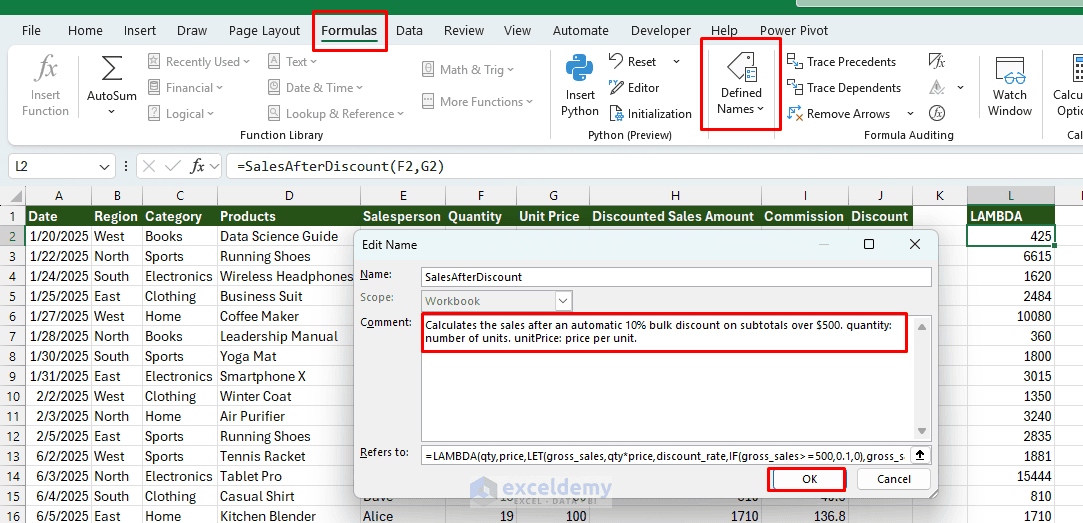Click the Kitchen Blender cell
This screenshot has width=1083, height=523.
coord(289,516)
